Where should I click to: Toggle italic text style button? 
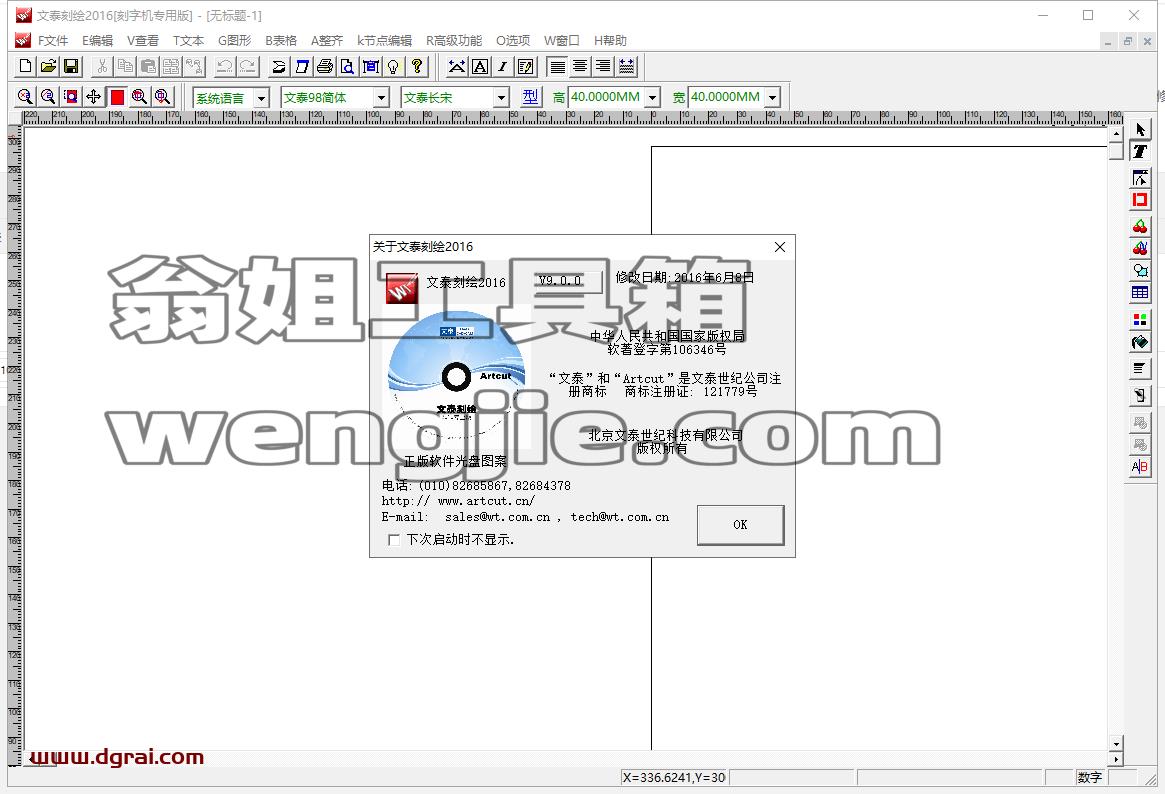[503, 67]
